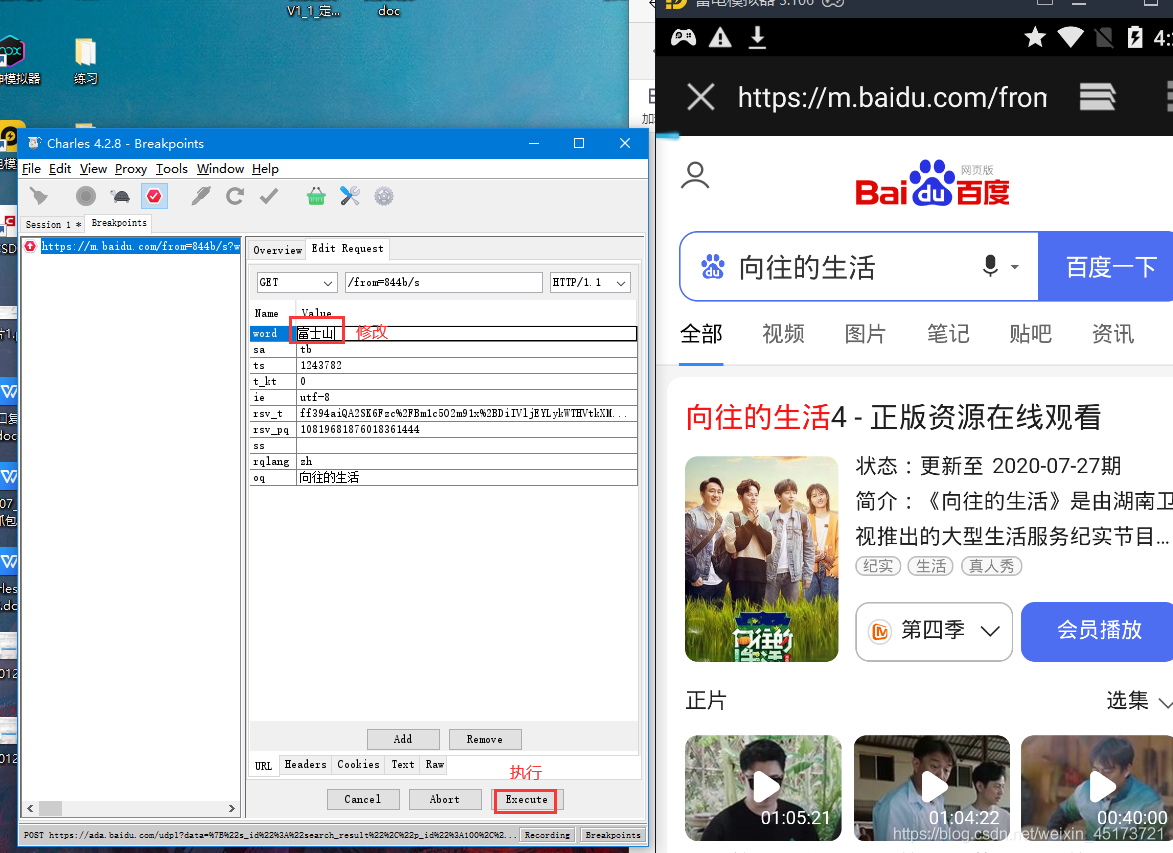Switch to the Overview tab

277,249
